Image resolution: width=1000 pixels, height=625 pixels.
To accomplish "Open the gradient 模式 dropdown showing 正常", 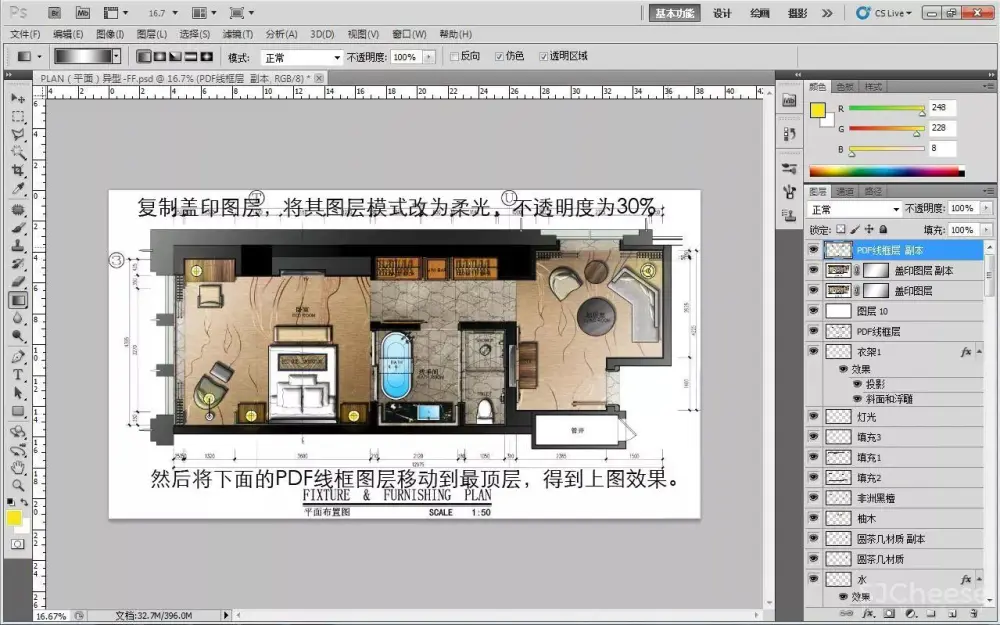I will pyautogui.click(x=302, y=58).
